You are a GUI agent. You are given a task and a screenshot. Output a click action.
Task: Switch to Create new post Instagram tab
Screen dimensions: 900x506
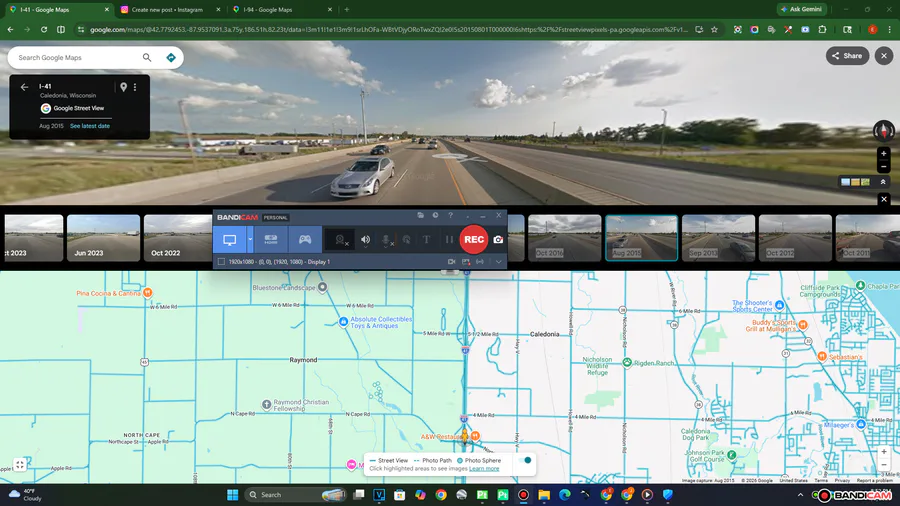tap(167, 10)
